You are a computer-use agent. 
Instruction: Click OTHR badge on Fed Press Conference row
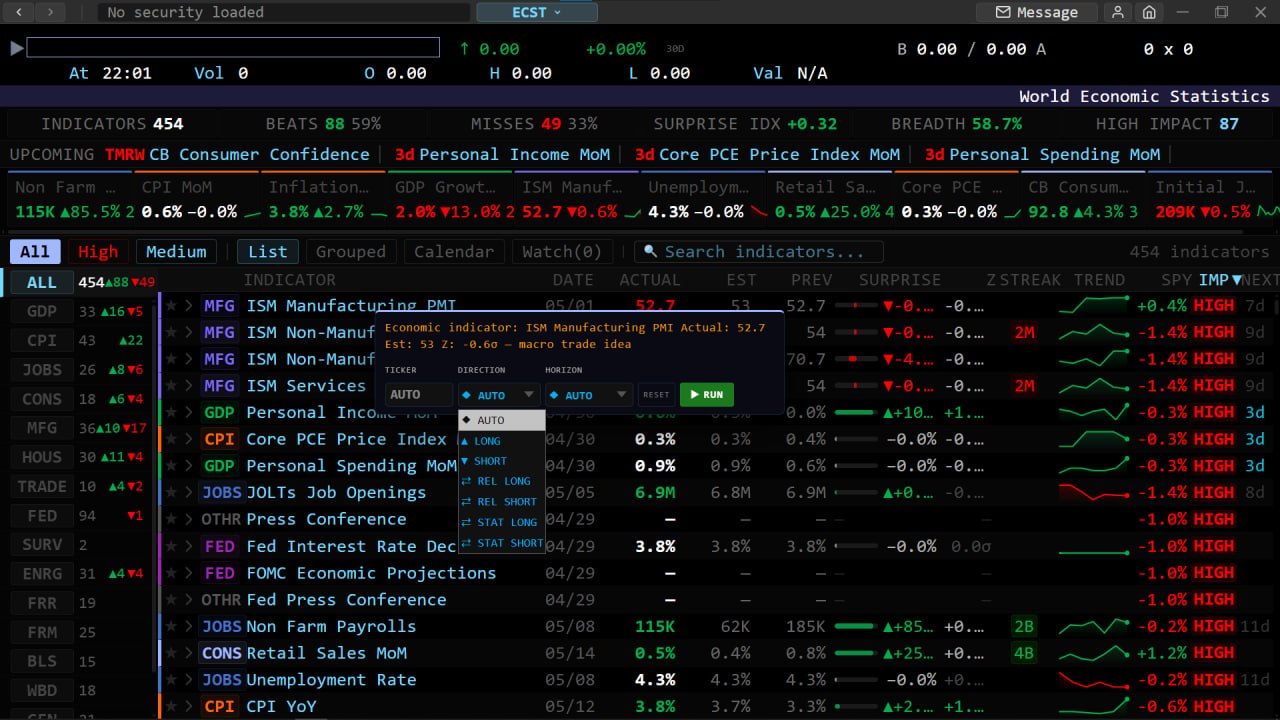pos(221,600)
